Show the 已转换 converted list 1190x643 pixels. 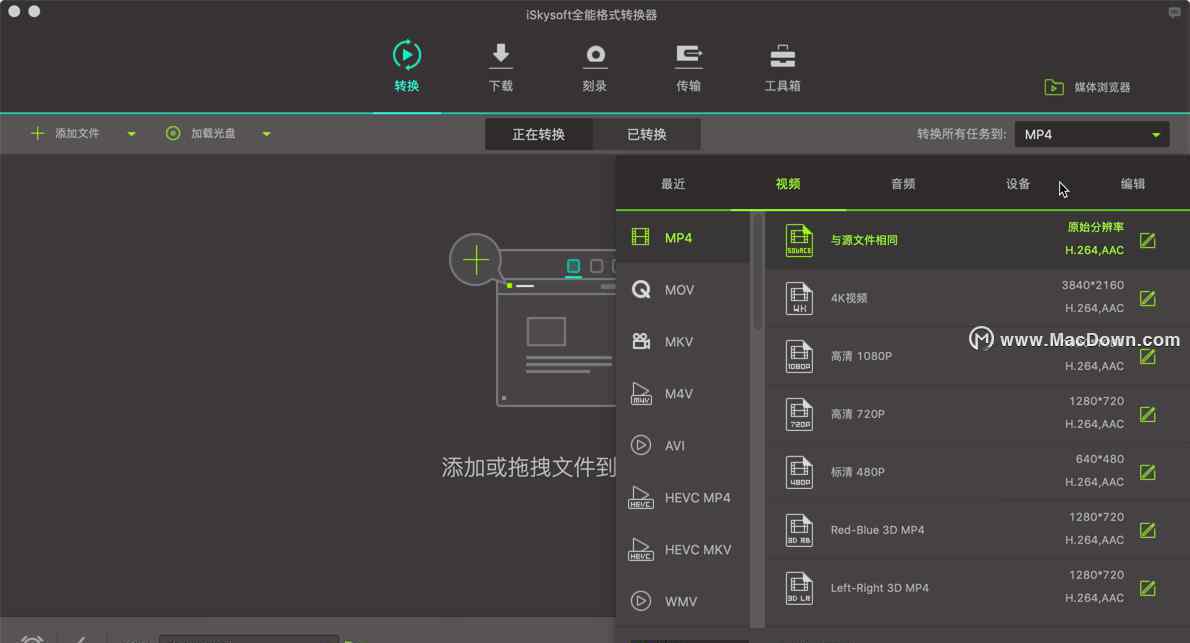[x=647, y=134]
